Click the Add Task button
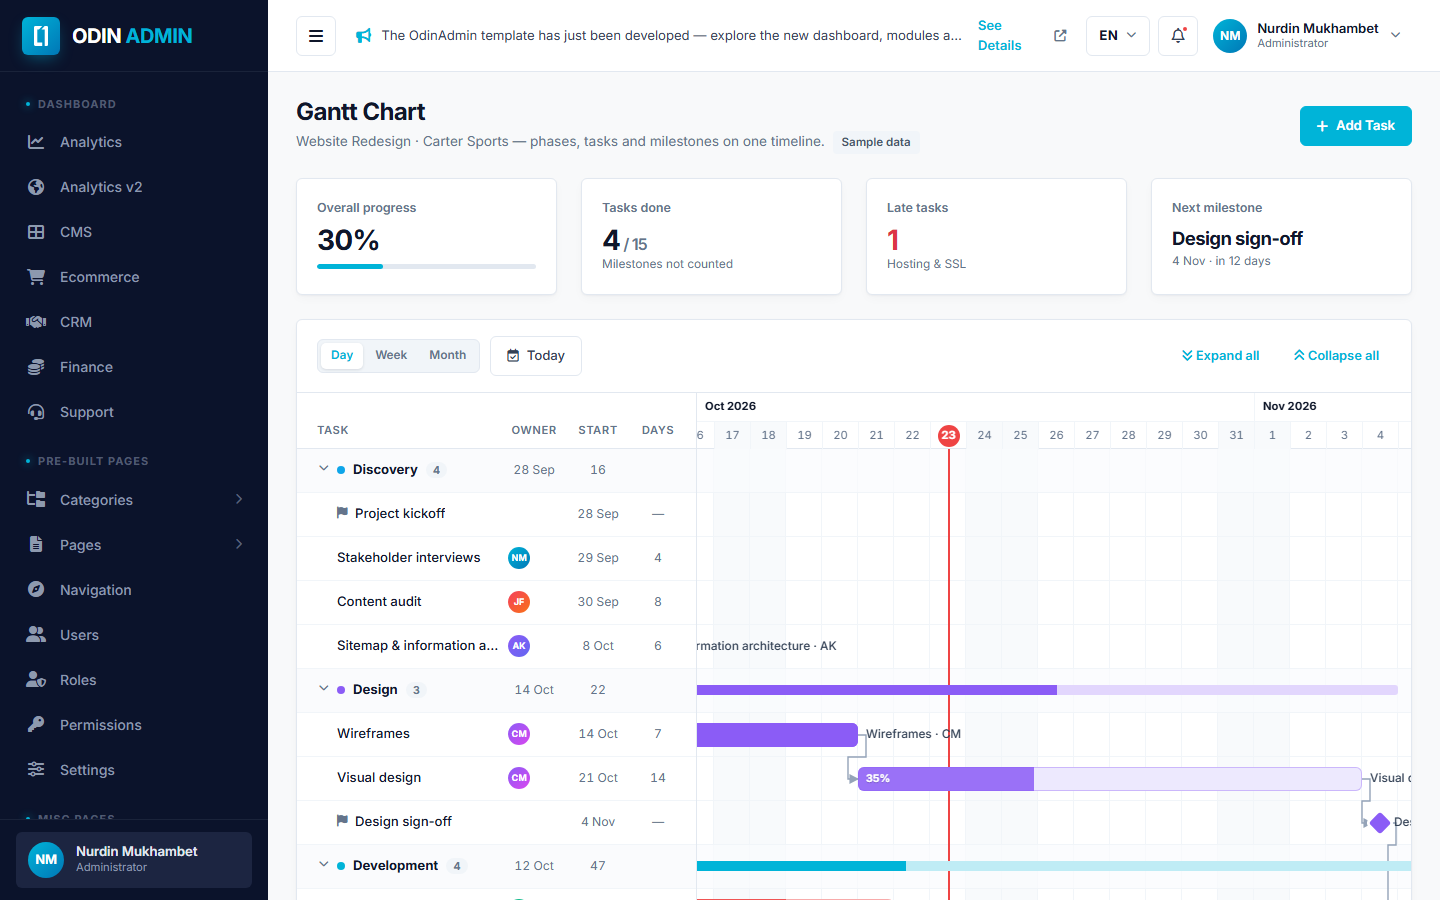Viewport: 1440px width, 900px height. coord(1355,126)
